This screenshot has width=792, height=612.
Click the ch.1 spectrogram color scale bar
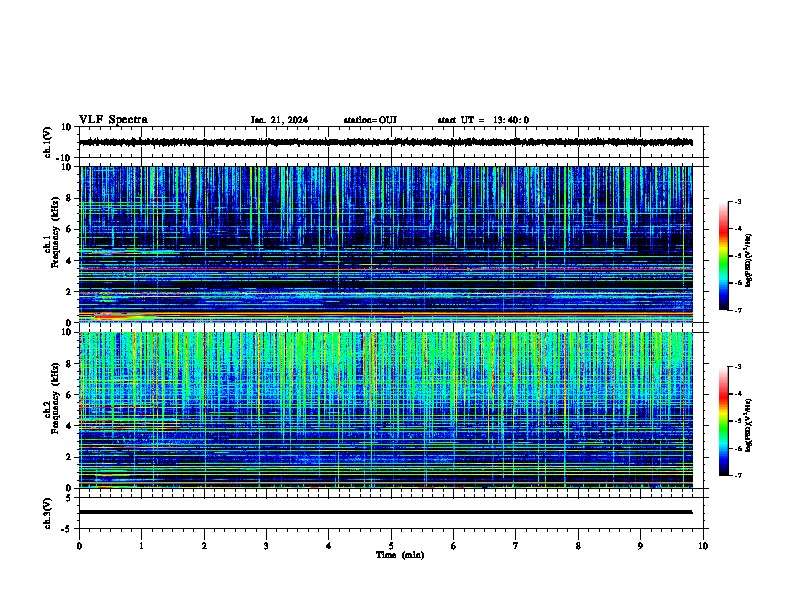tap(724, 256)
